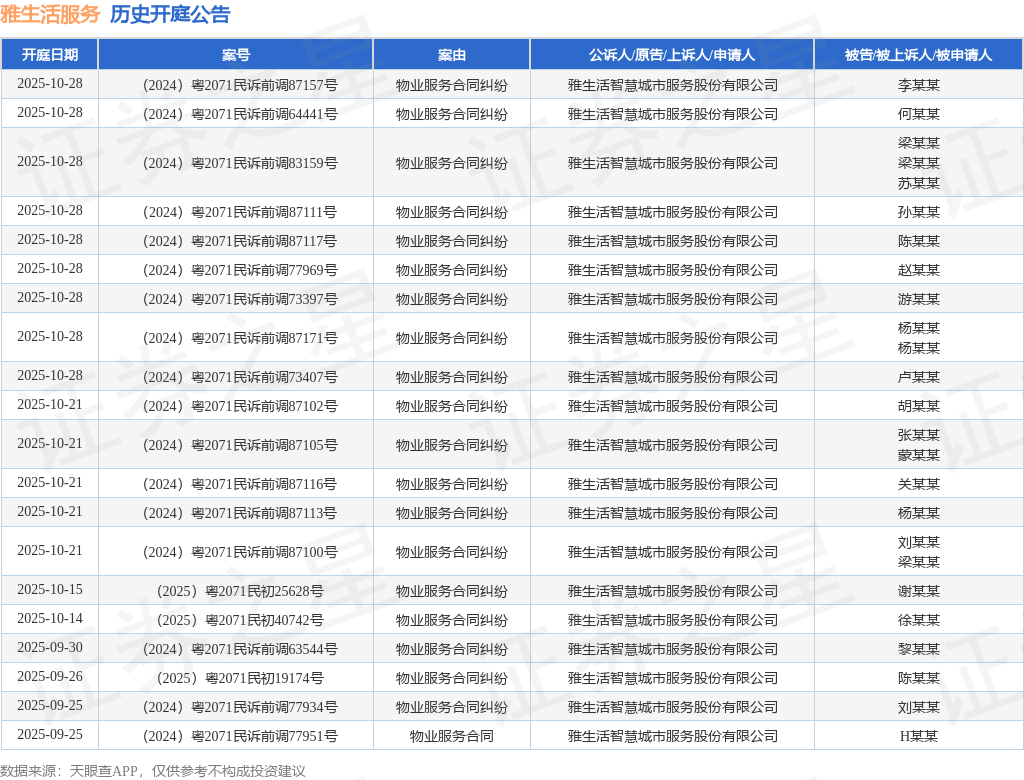Screen dimensions: 1024x780
Task: Click defendant 游某某
Action: (x=918, y=299)
